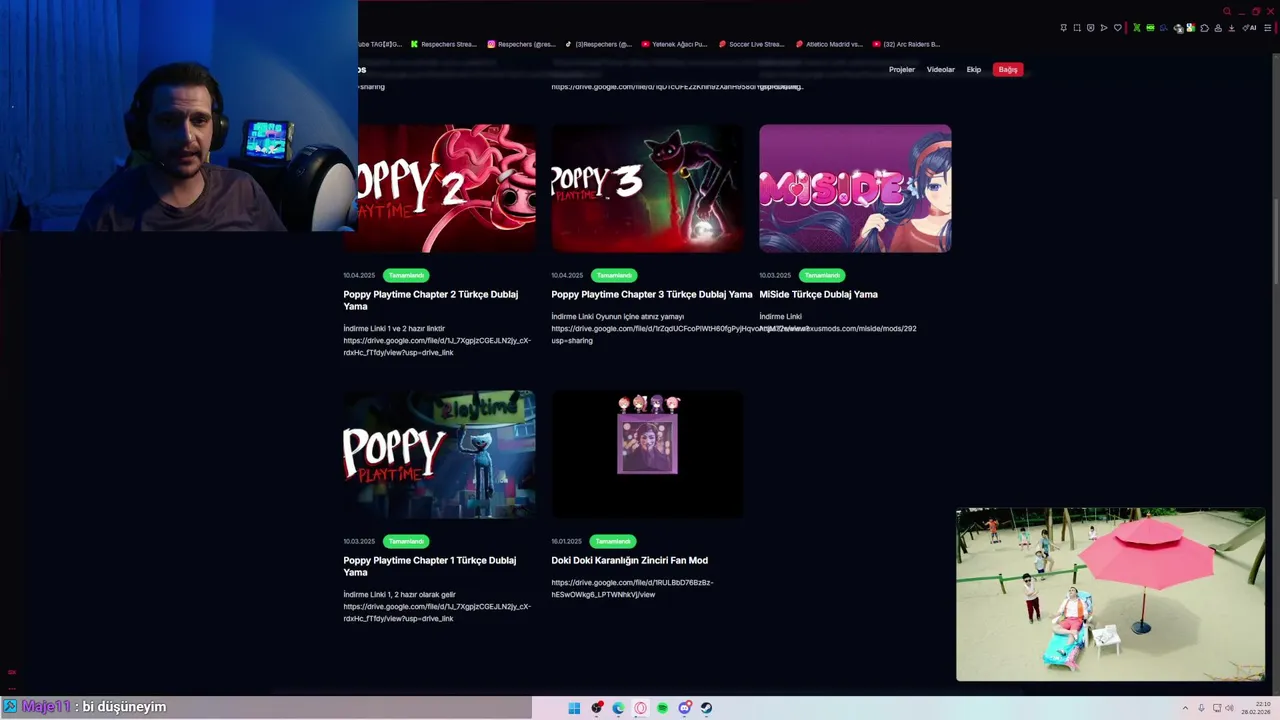Open the snapshot capture tool icon
The width and height of the screenshot is (1280, 720).
click(1077, 28)
